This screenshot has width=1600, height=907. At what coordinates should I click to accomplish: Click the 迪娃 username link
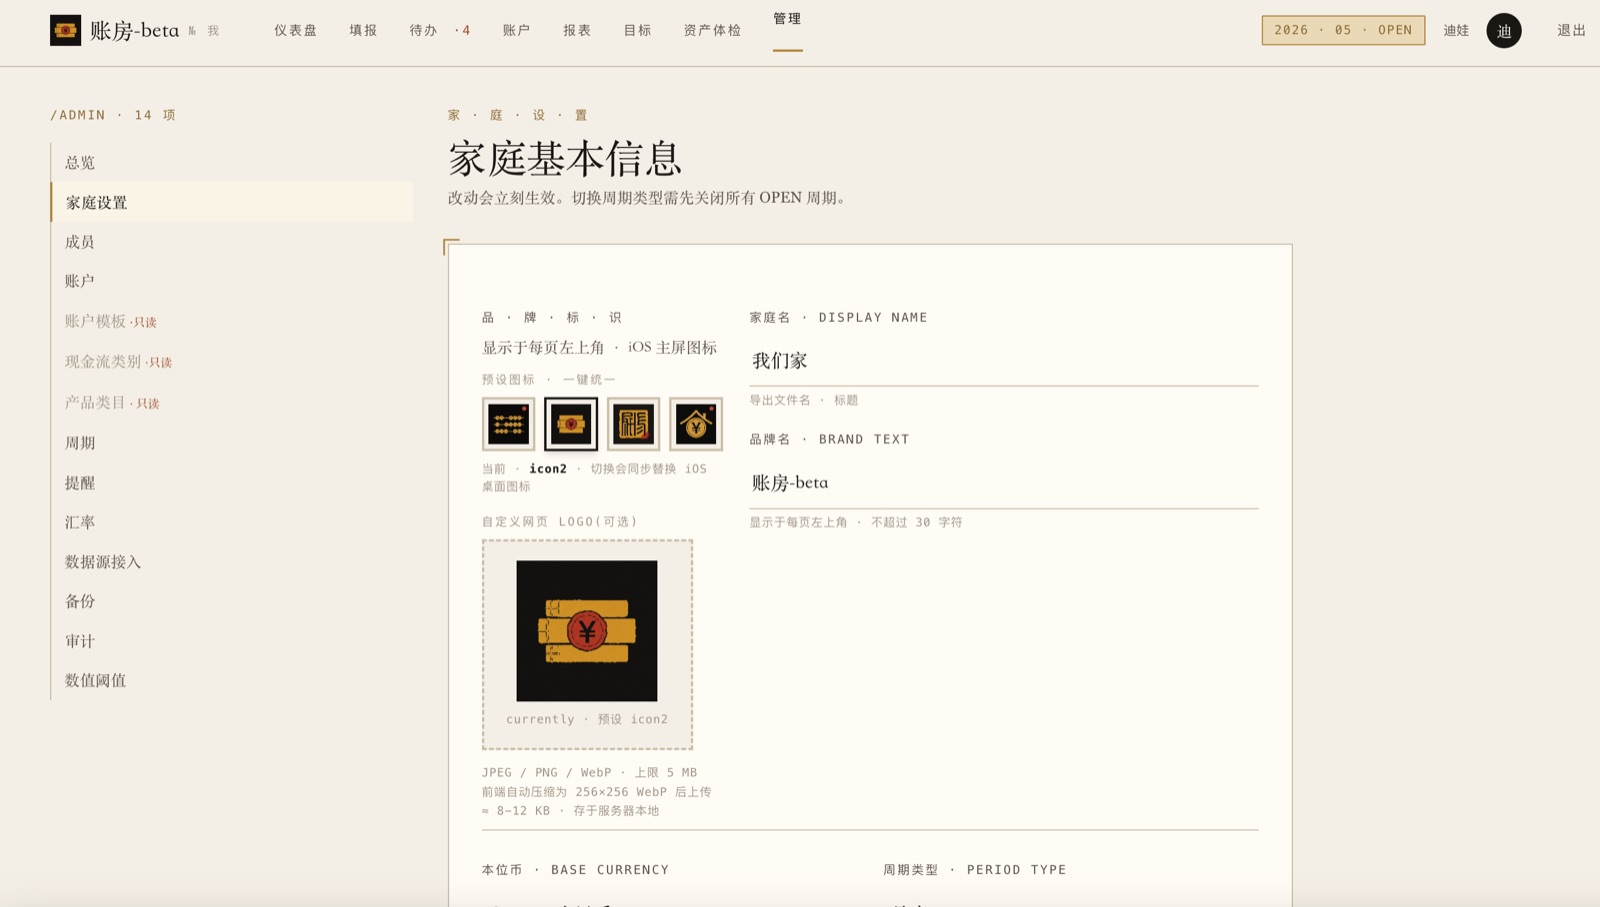pyautogui.click(x=1457, y=30)
